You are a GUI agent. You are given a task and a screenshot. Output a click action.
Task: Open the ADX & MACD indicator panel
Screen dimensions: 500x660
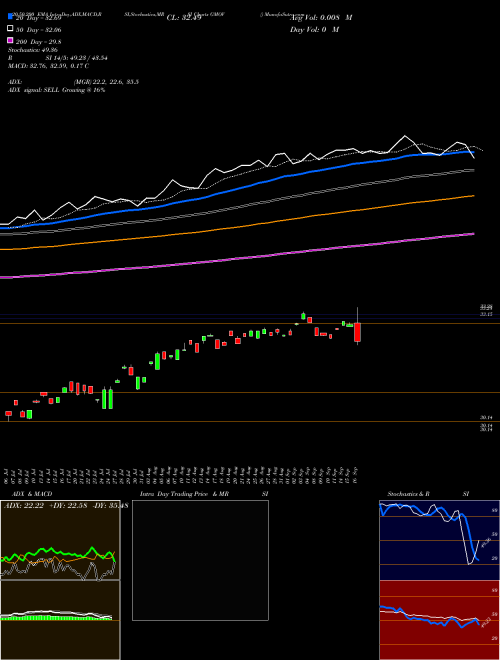pyautogui.click(x=60, y=580)
